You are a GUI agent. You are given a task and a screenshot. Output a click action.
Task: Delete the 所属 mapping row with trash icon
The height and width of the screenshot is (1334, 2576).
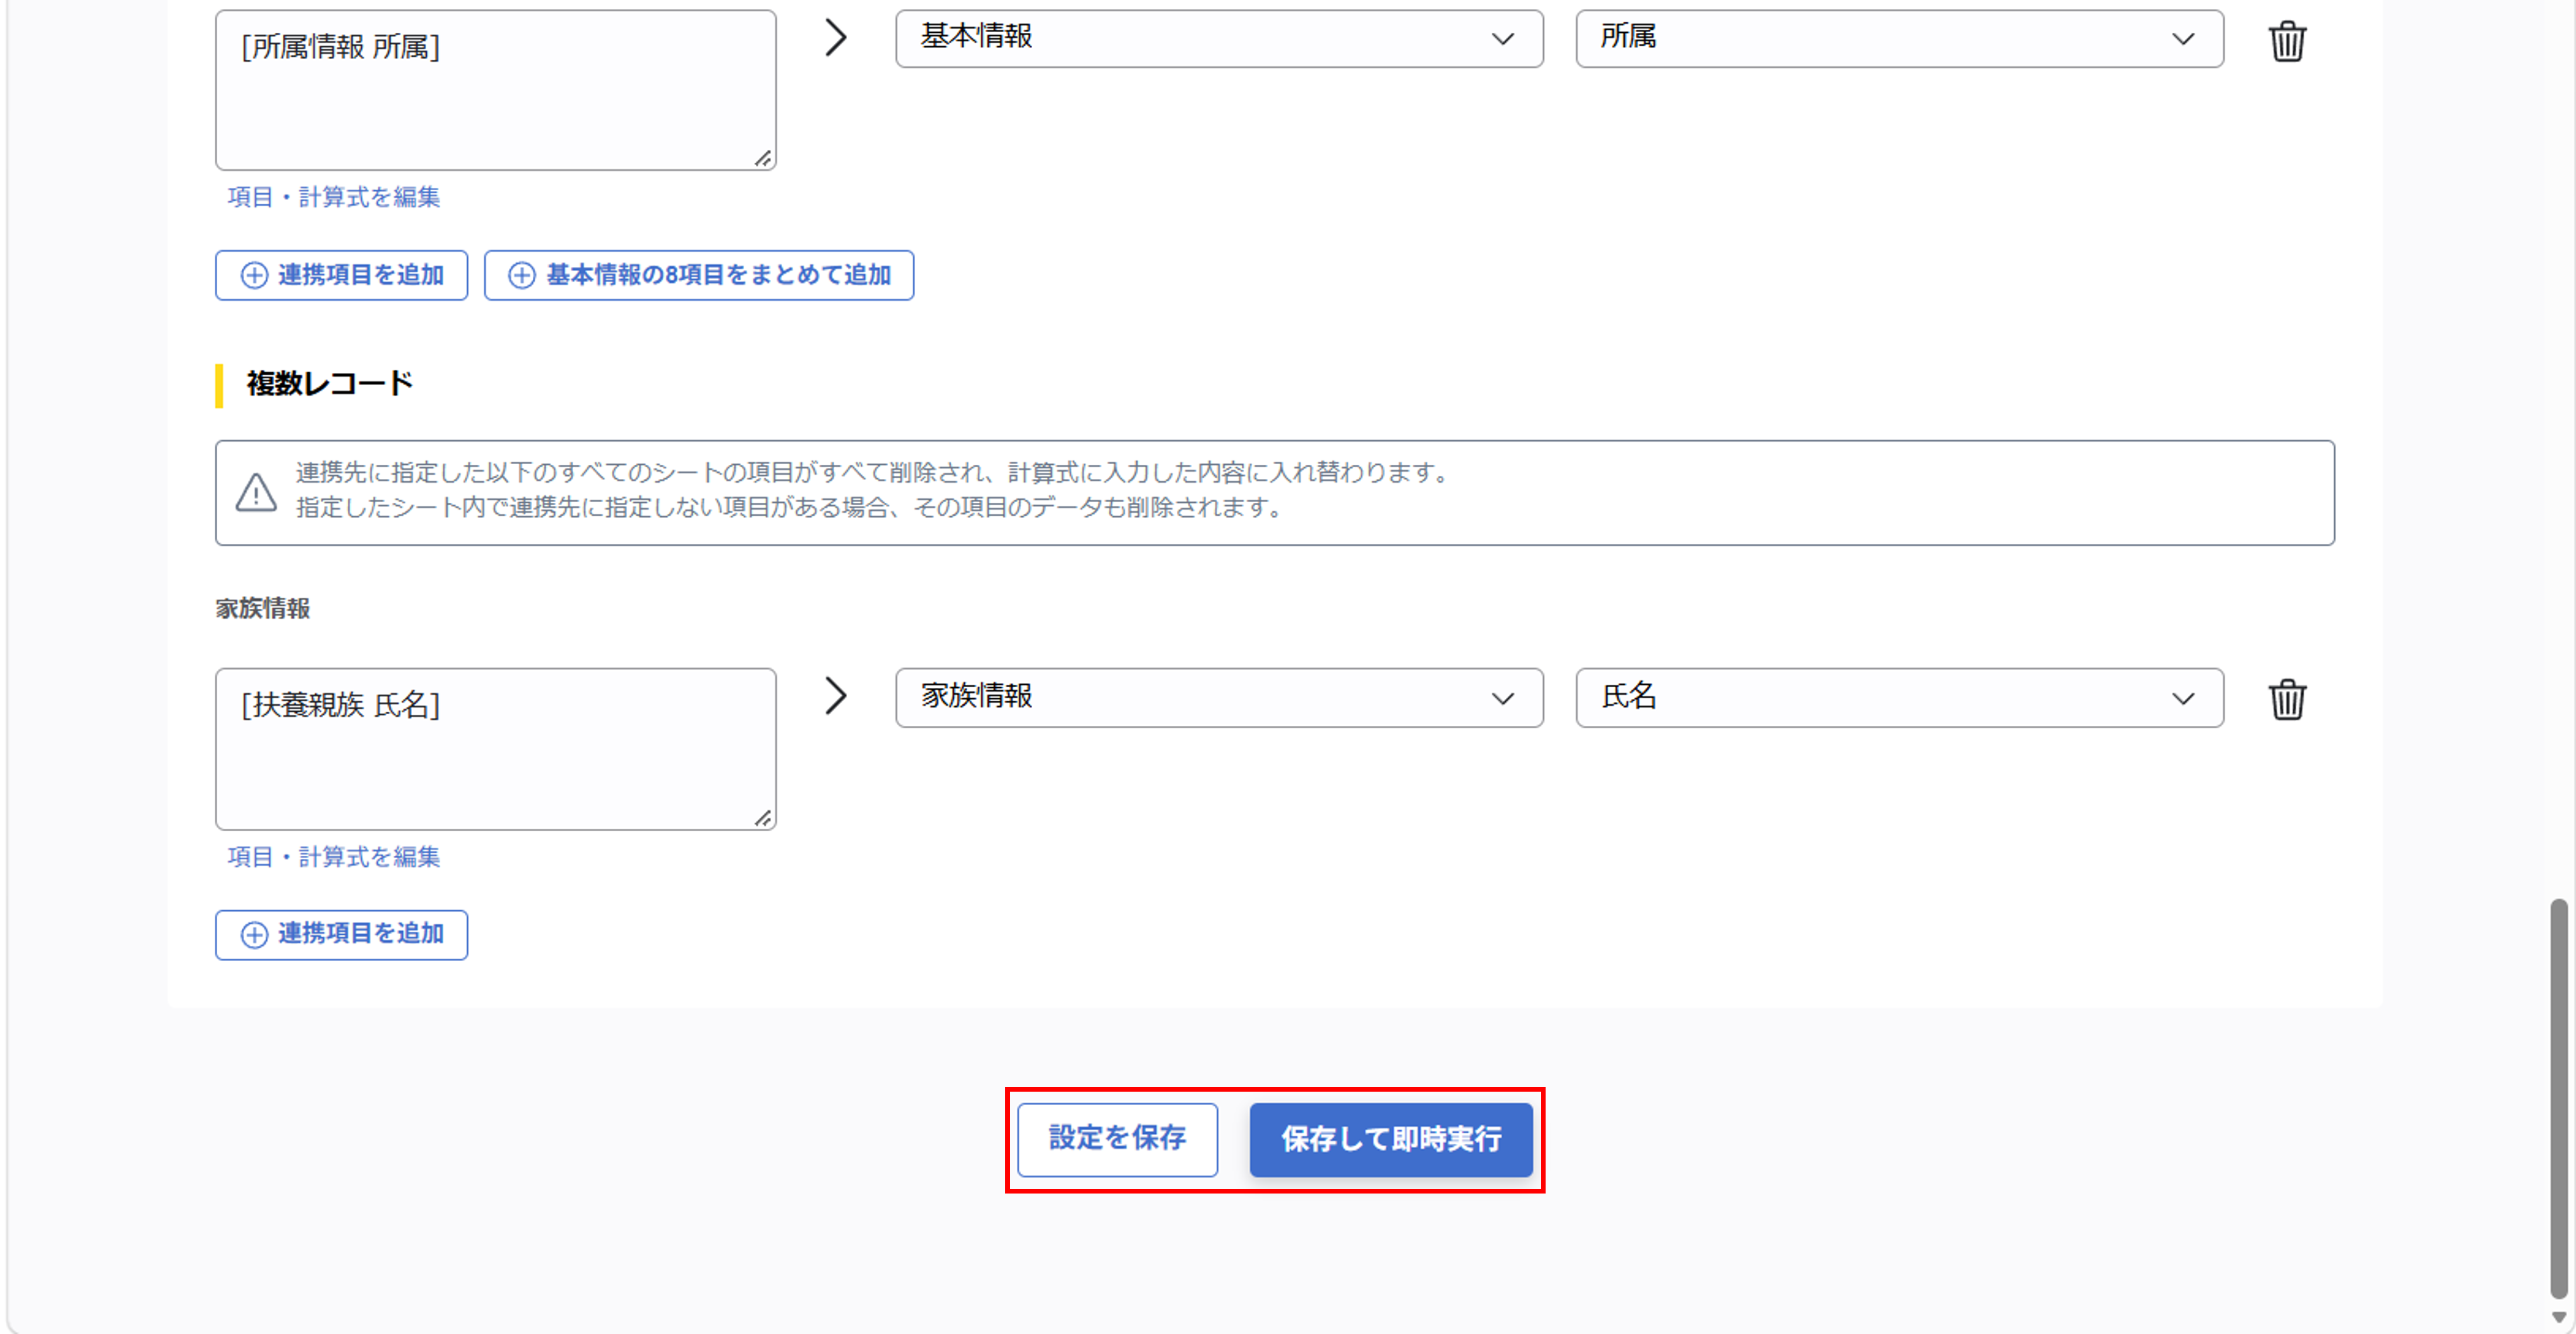pyautogui.click(x=2287, y=41)
